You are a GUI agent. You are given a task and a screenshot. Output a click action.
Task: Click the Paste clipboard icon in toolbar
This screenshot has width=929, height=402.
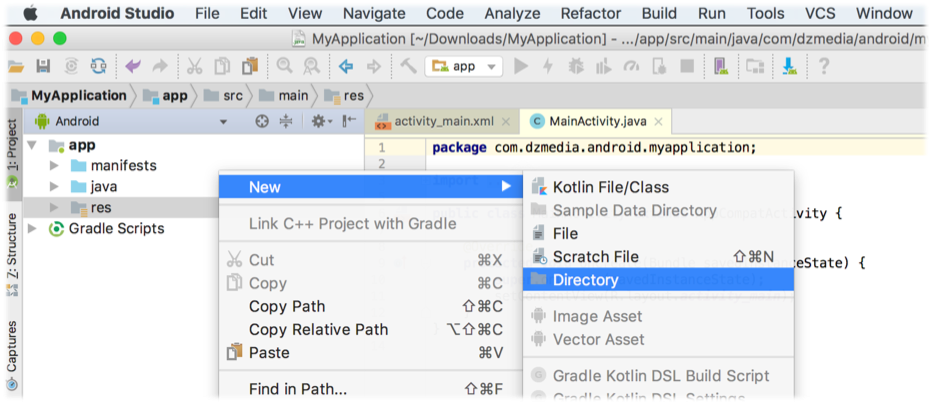click(251, 66)
